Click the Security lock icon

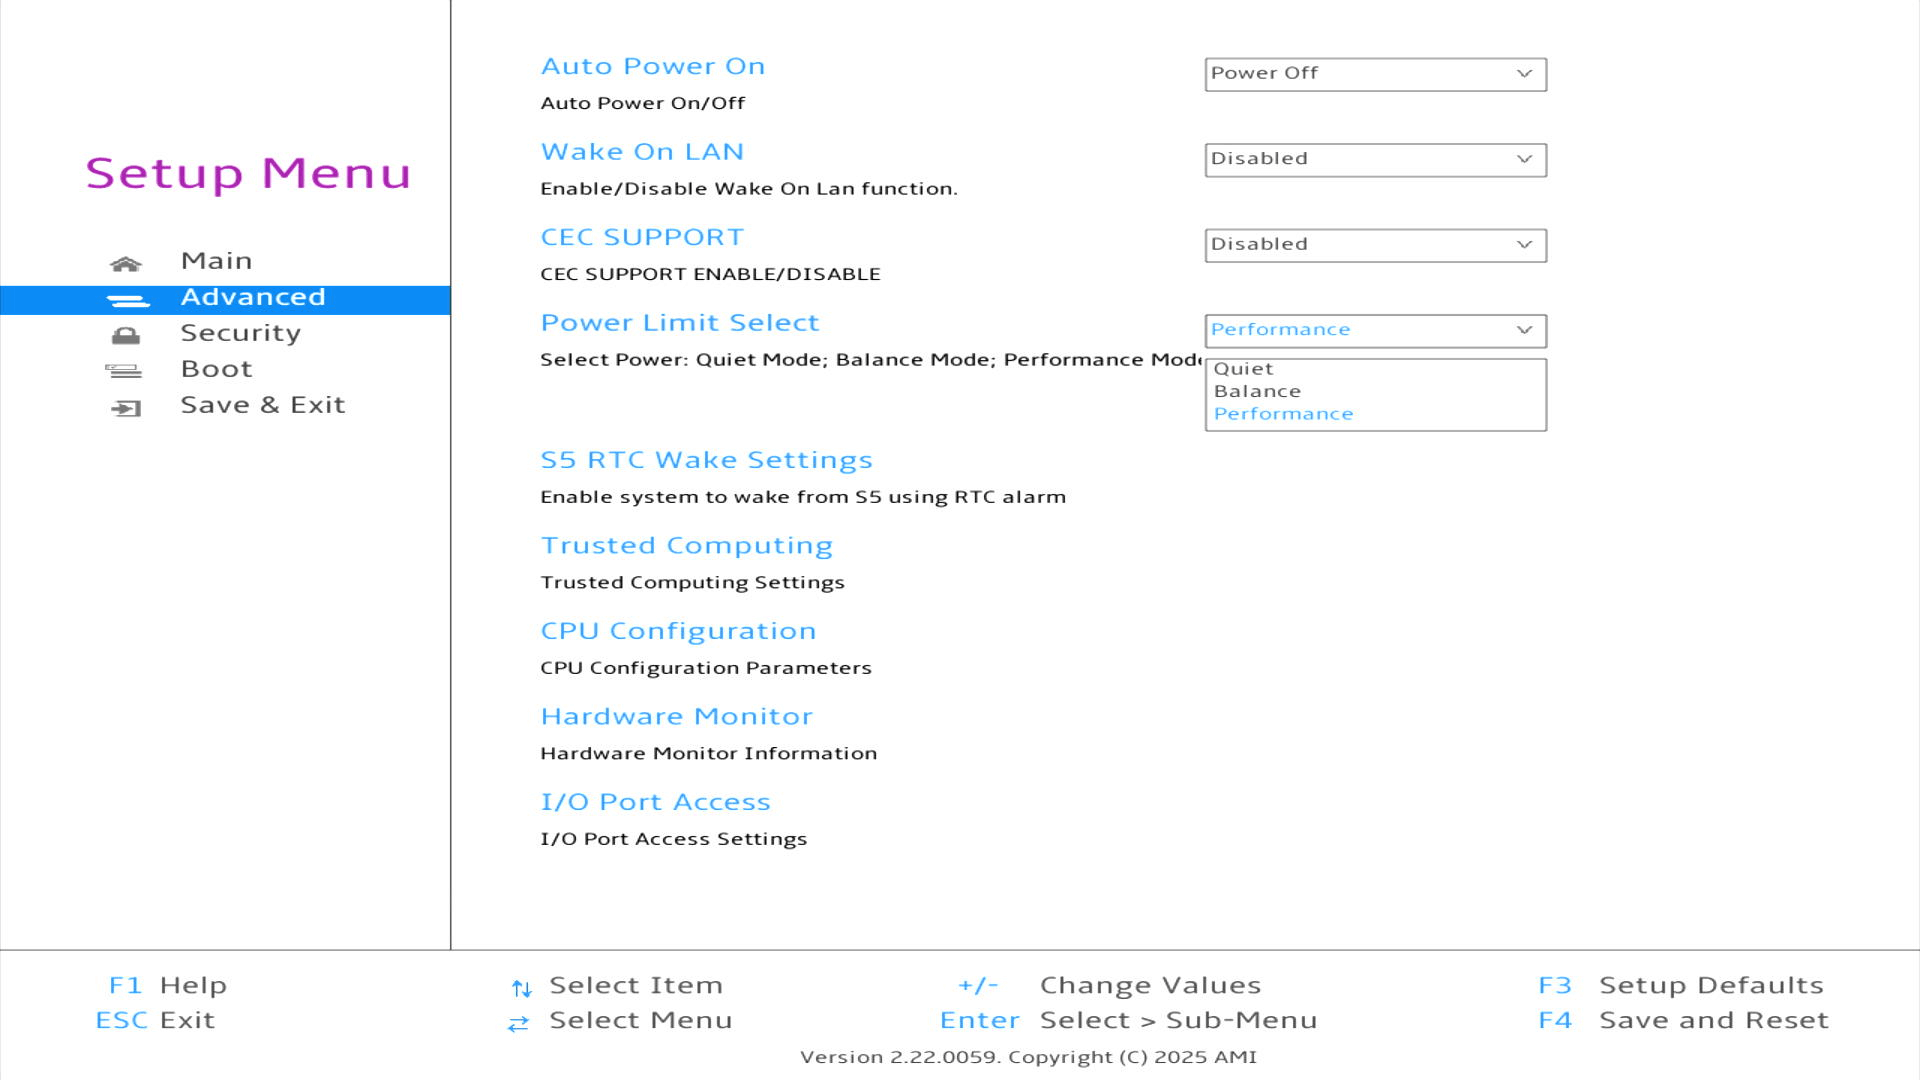click(126, 335)
